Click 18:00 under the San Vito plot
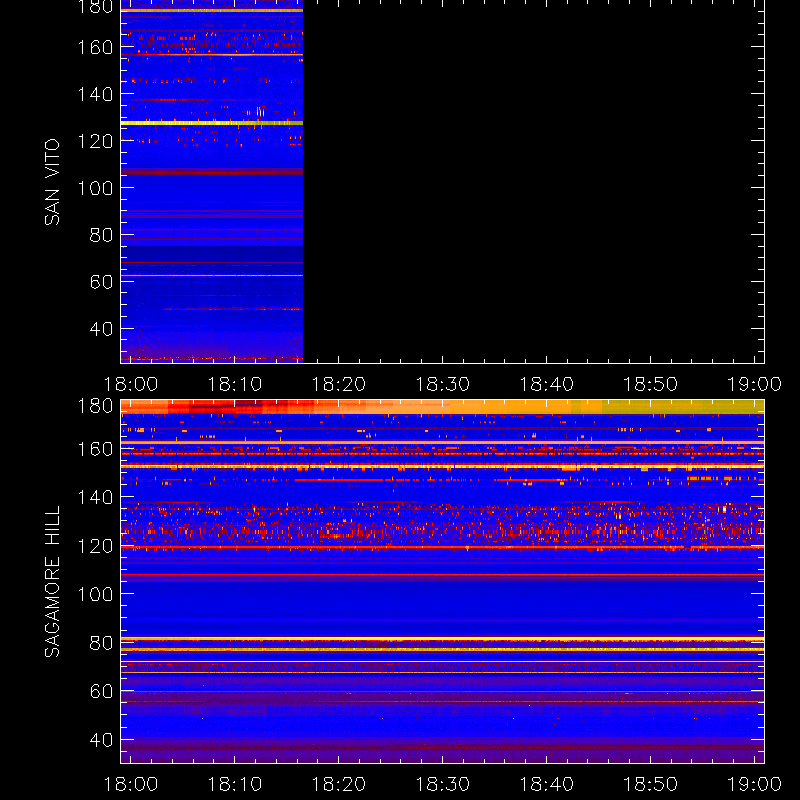 click(131, 384)
